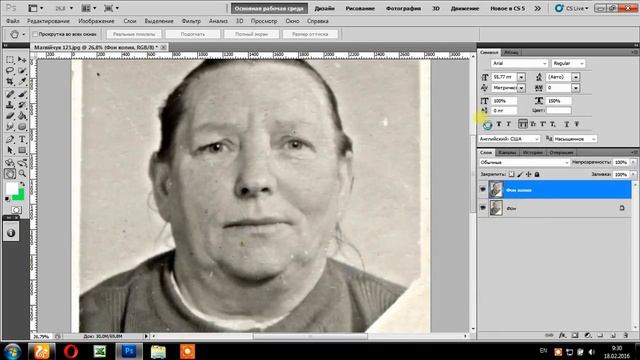Open the Arial font family dropdown
640x360 pixels.
pyautogui.click(x=519, y=63)
